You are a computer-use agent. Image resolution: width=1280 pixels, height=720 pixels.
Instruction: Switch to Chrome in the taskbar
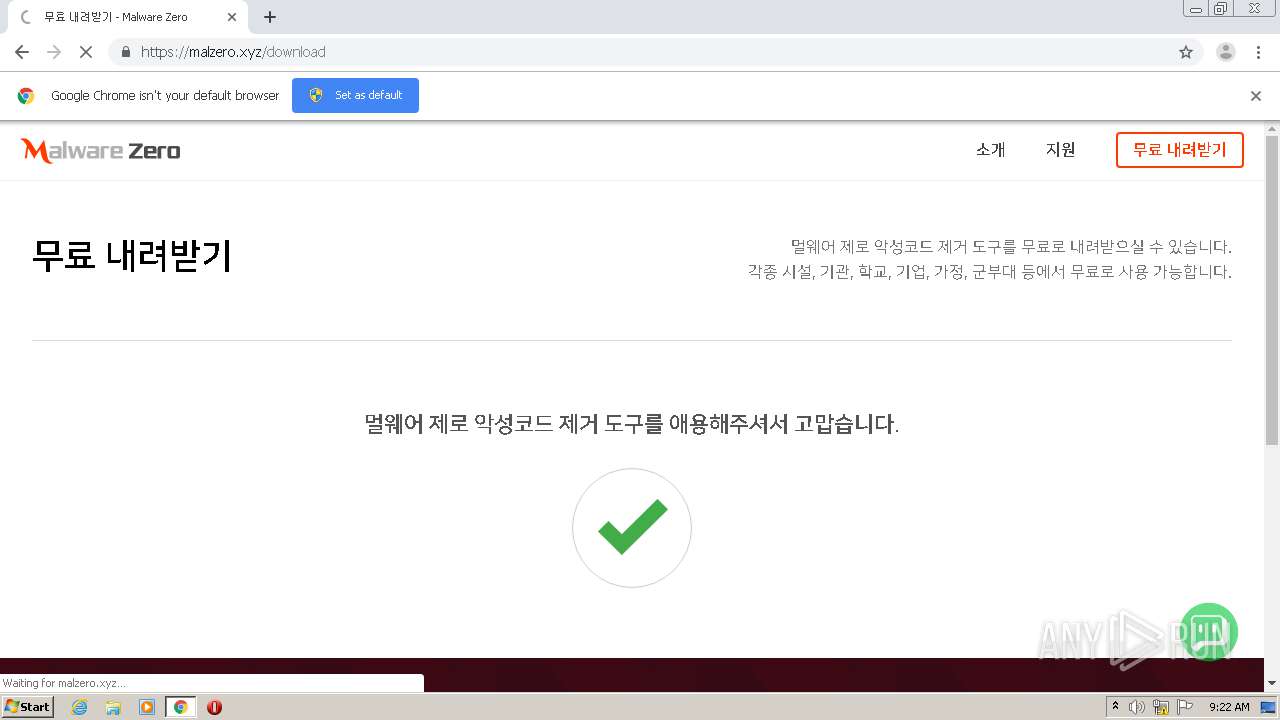[x=180, y=707]
